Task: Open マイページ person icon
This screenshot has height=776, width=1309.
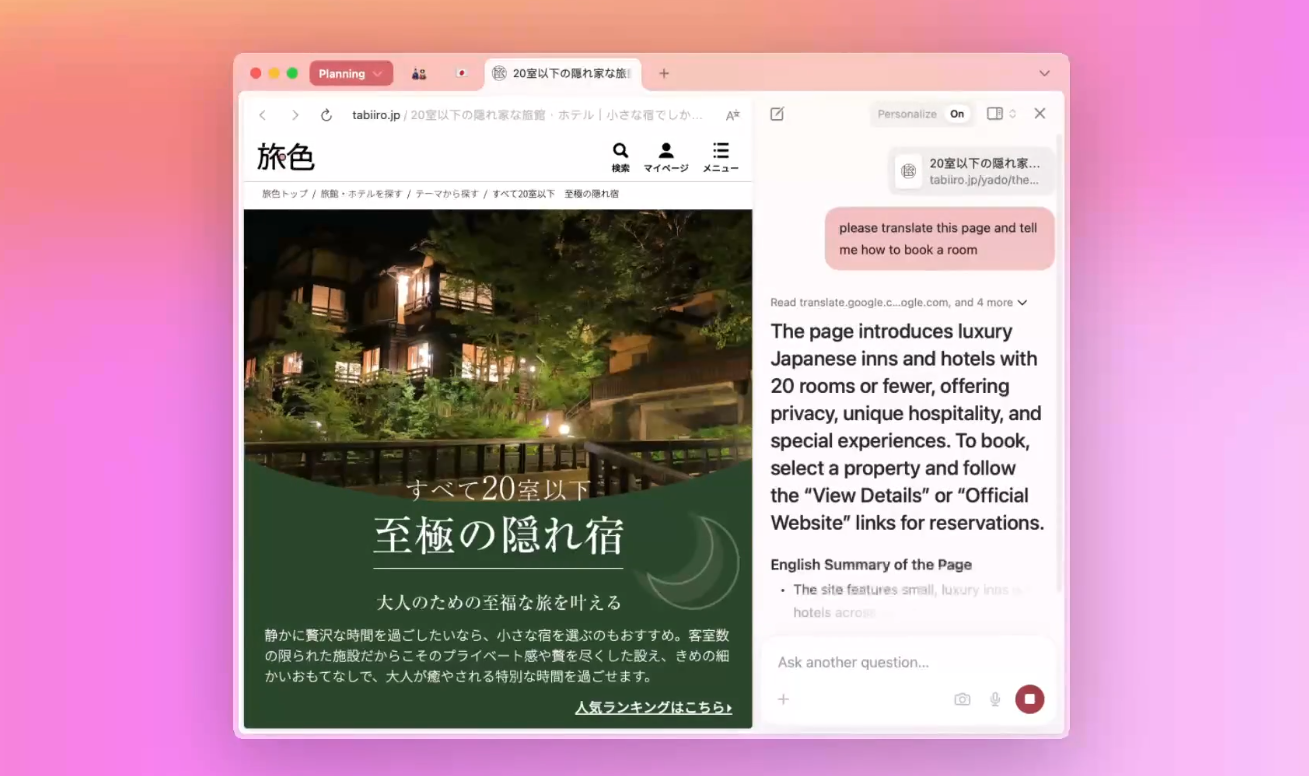Action: click(666, 157)
